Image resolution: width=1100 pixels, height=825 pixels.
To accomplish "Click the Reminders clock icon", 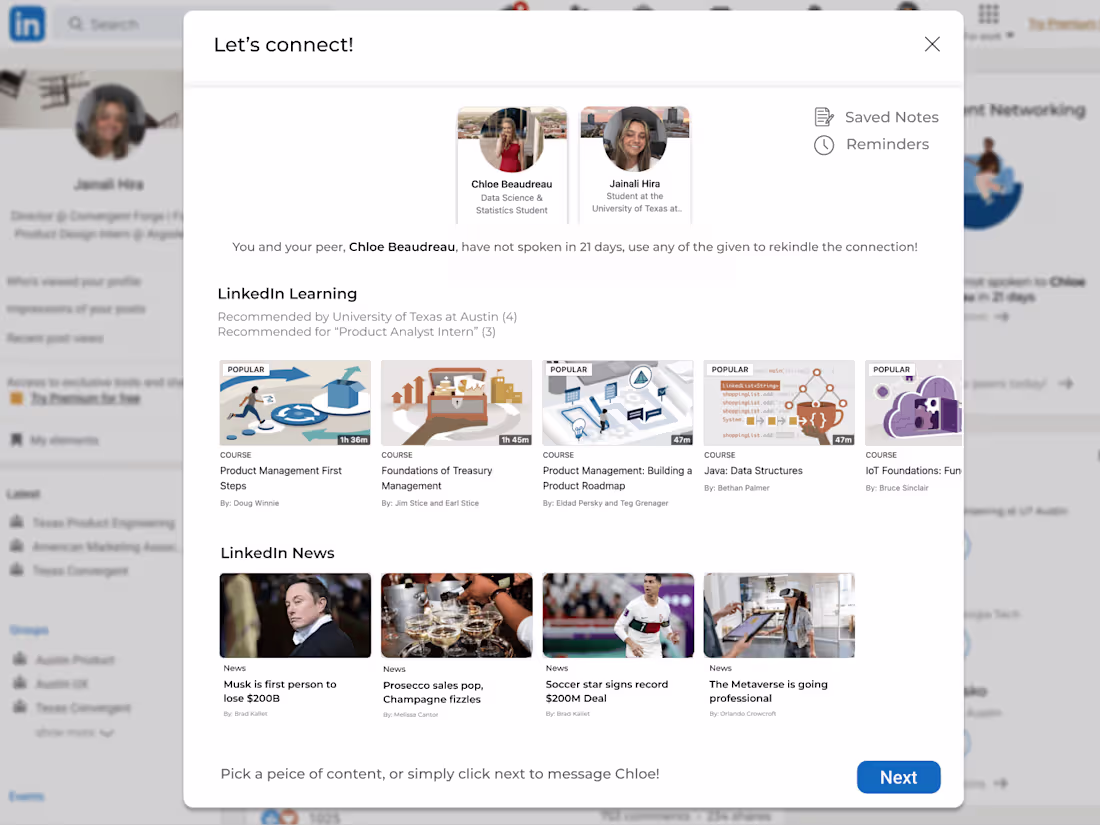I will (x=824, y=144).
